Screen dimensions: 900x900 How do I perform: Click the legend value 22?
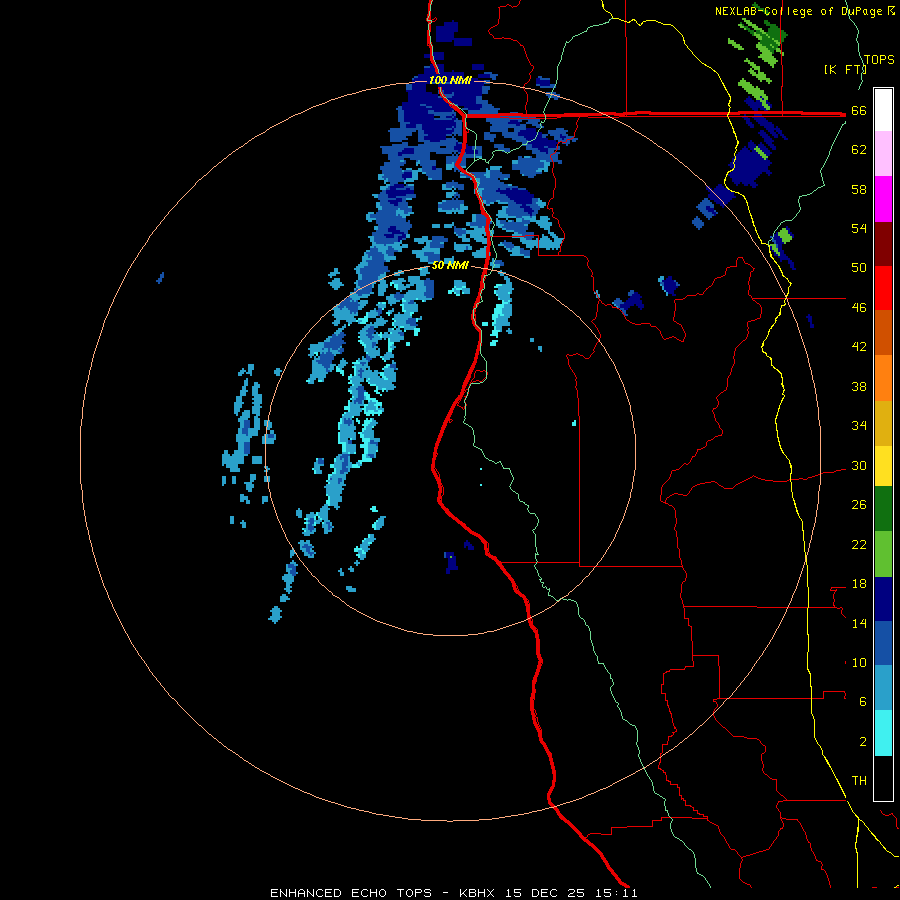coord(859,544)
